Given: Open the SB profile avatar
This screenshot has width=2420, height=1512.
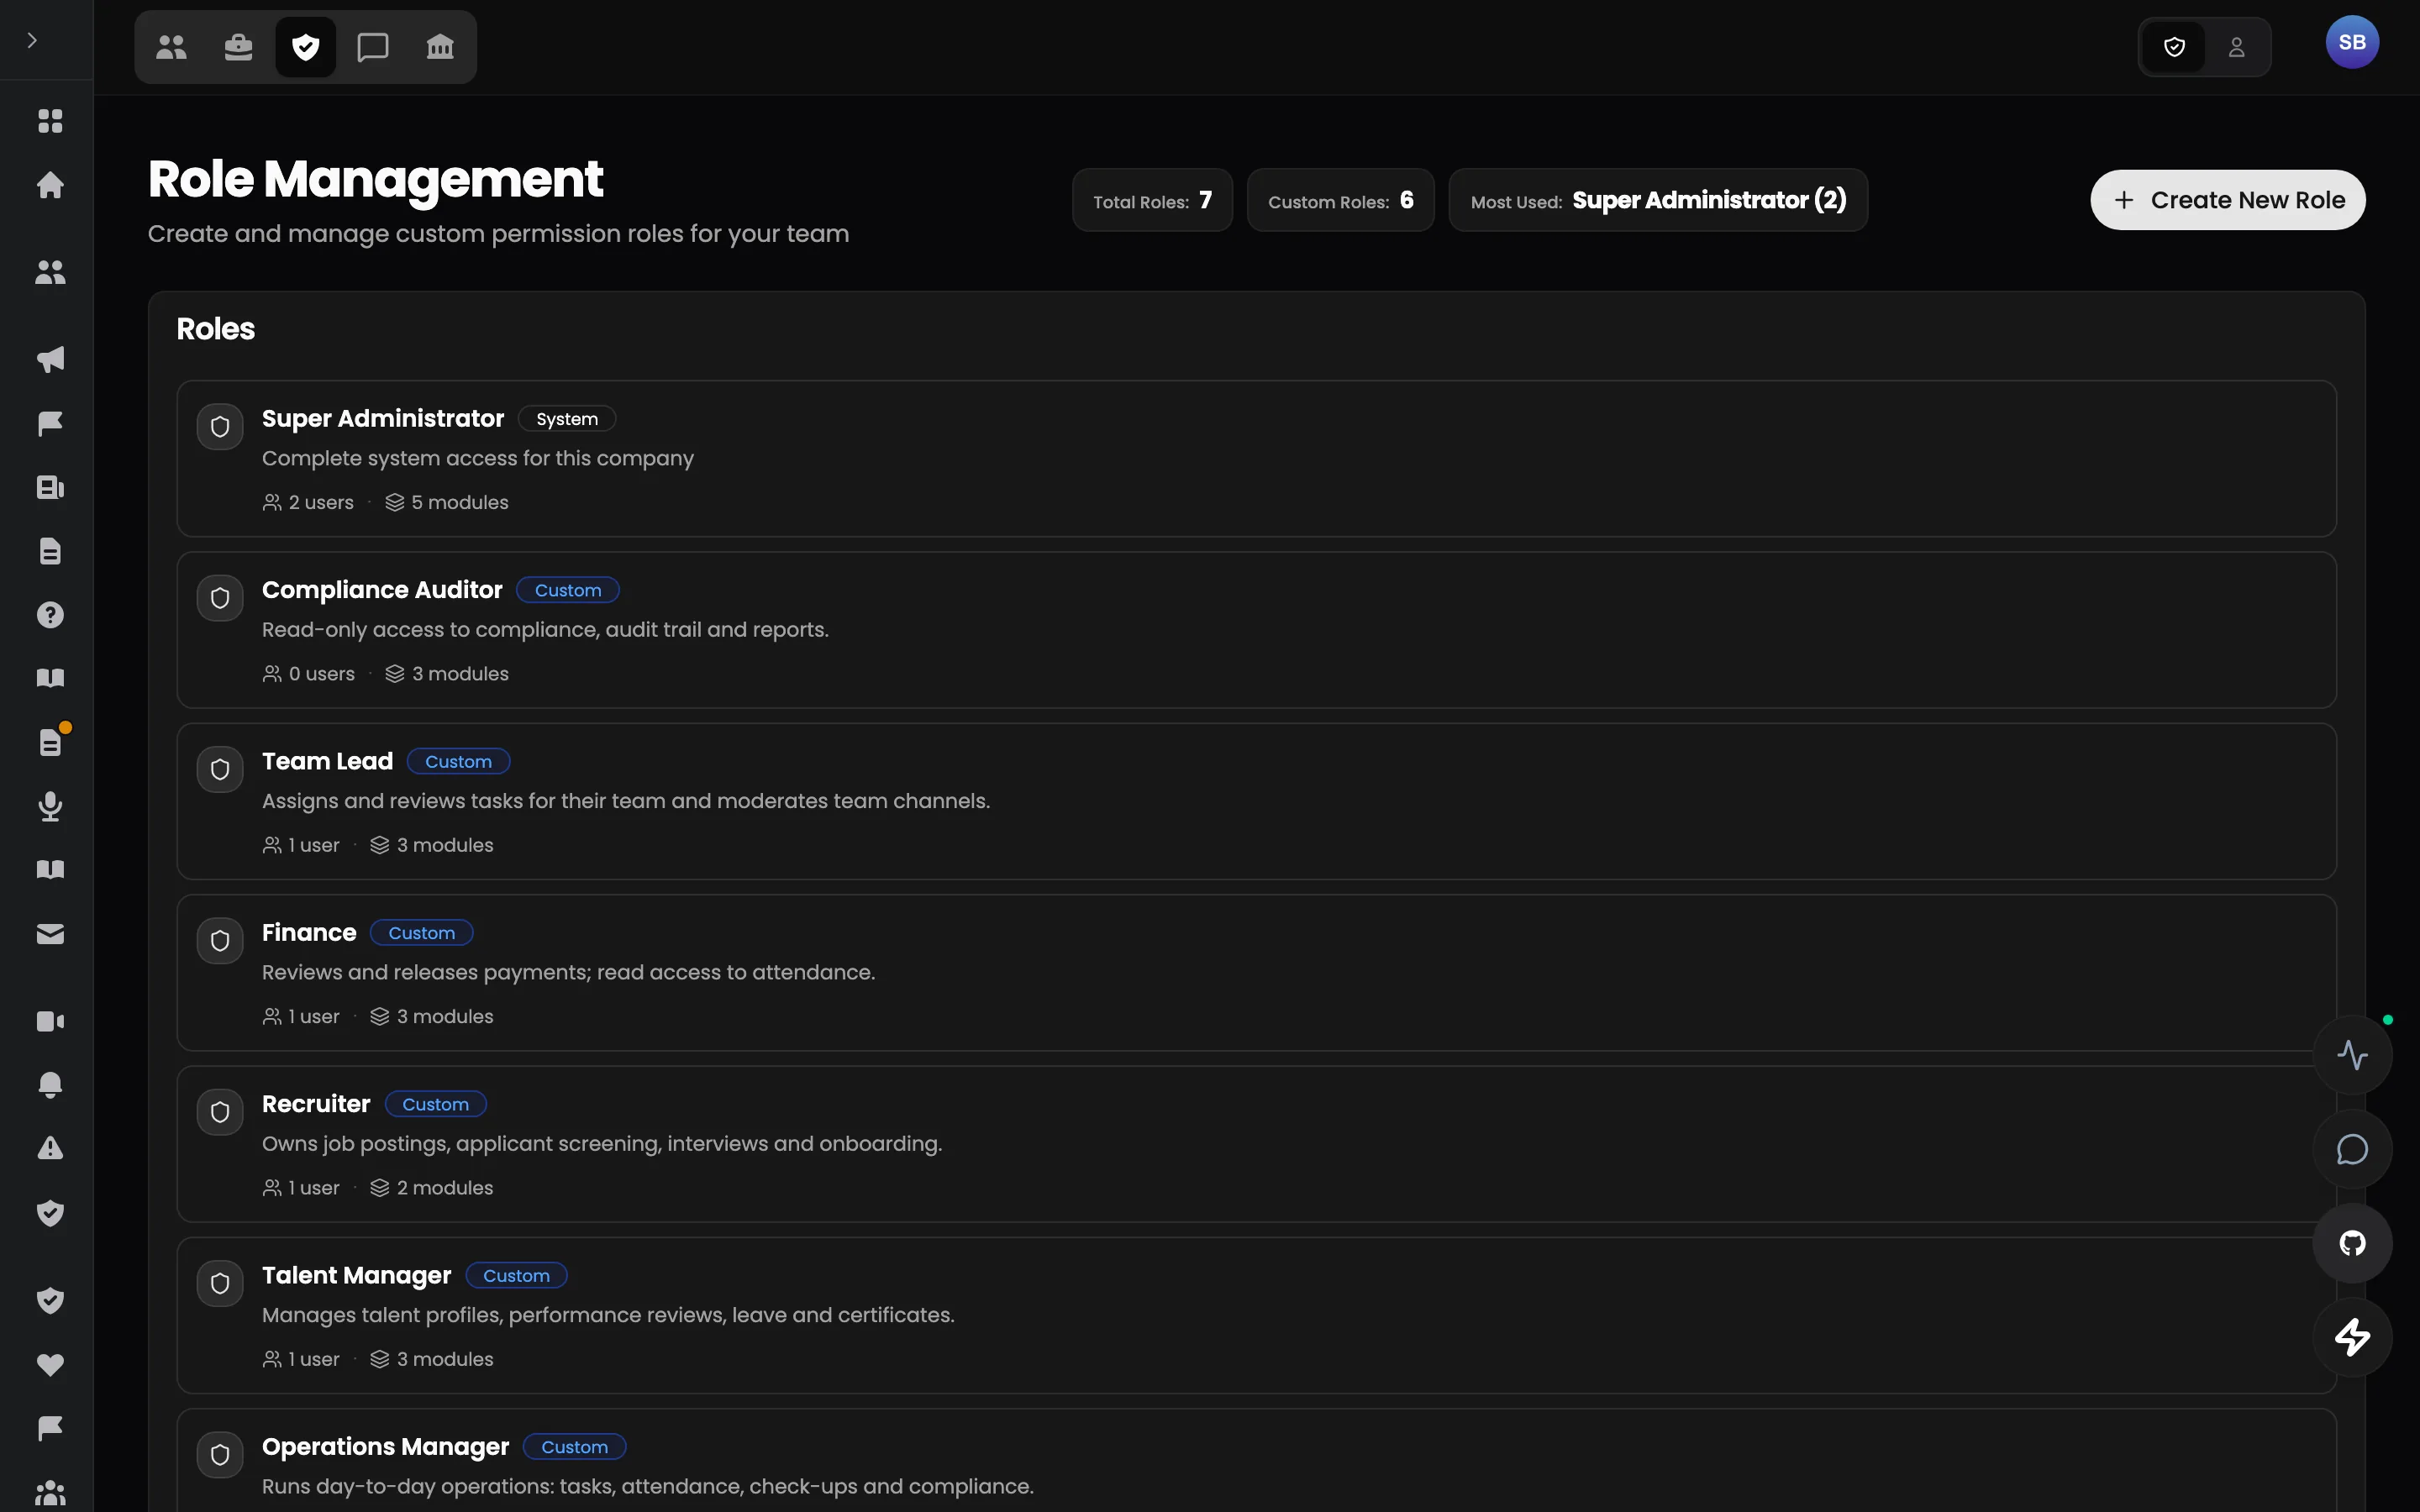Looking at the screenshot, I should point(2352,42).
